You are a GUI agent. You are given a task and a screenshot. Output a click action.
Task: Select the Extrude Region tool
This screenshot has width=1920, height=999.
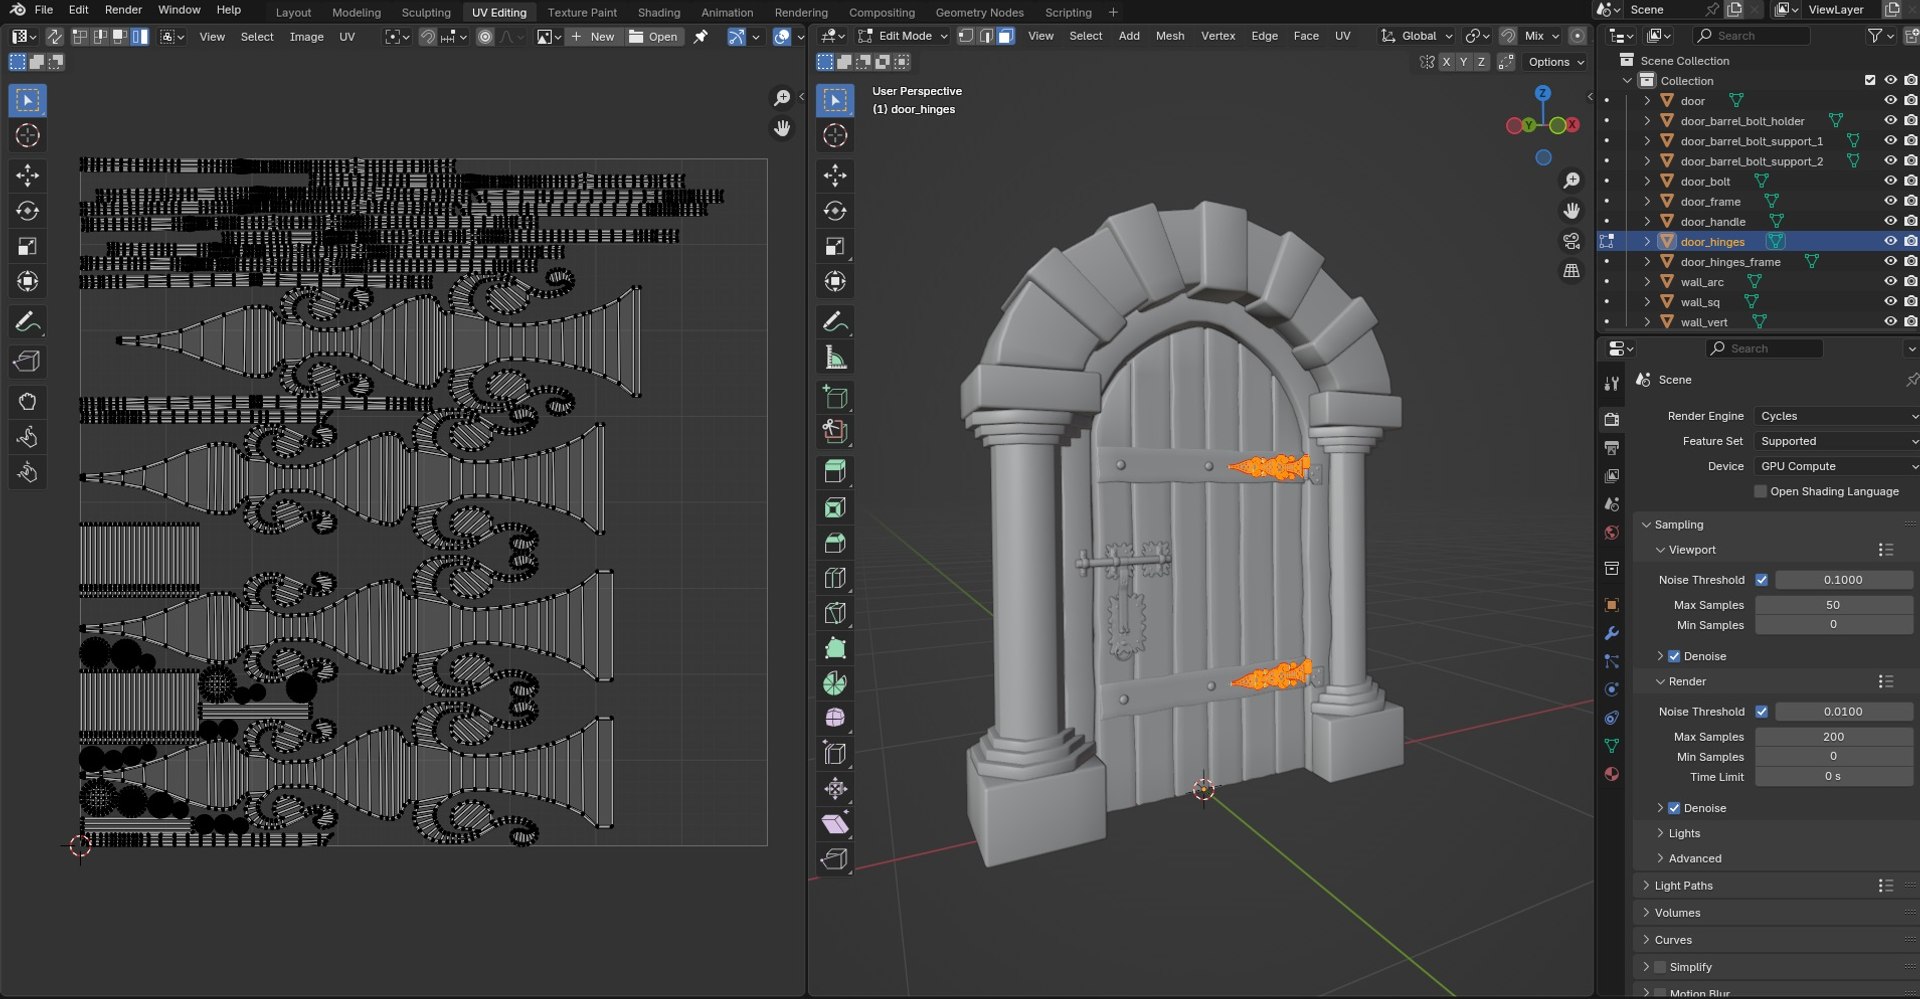(835, 472)
